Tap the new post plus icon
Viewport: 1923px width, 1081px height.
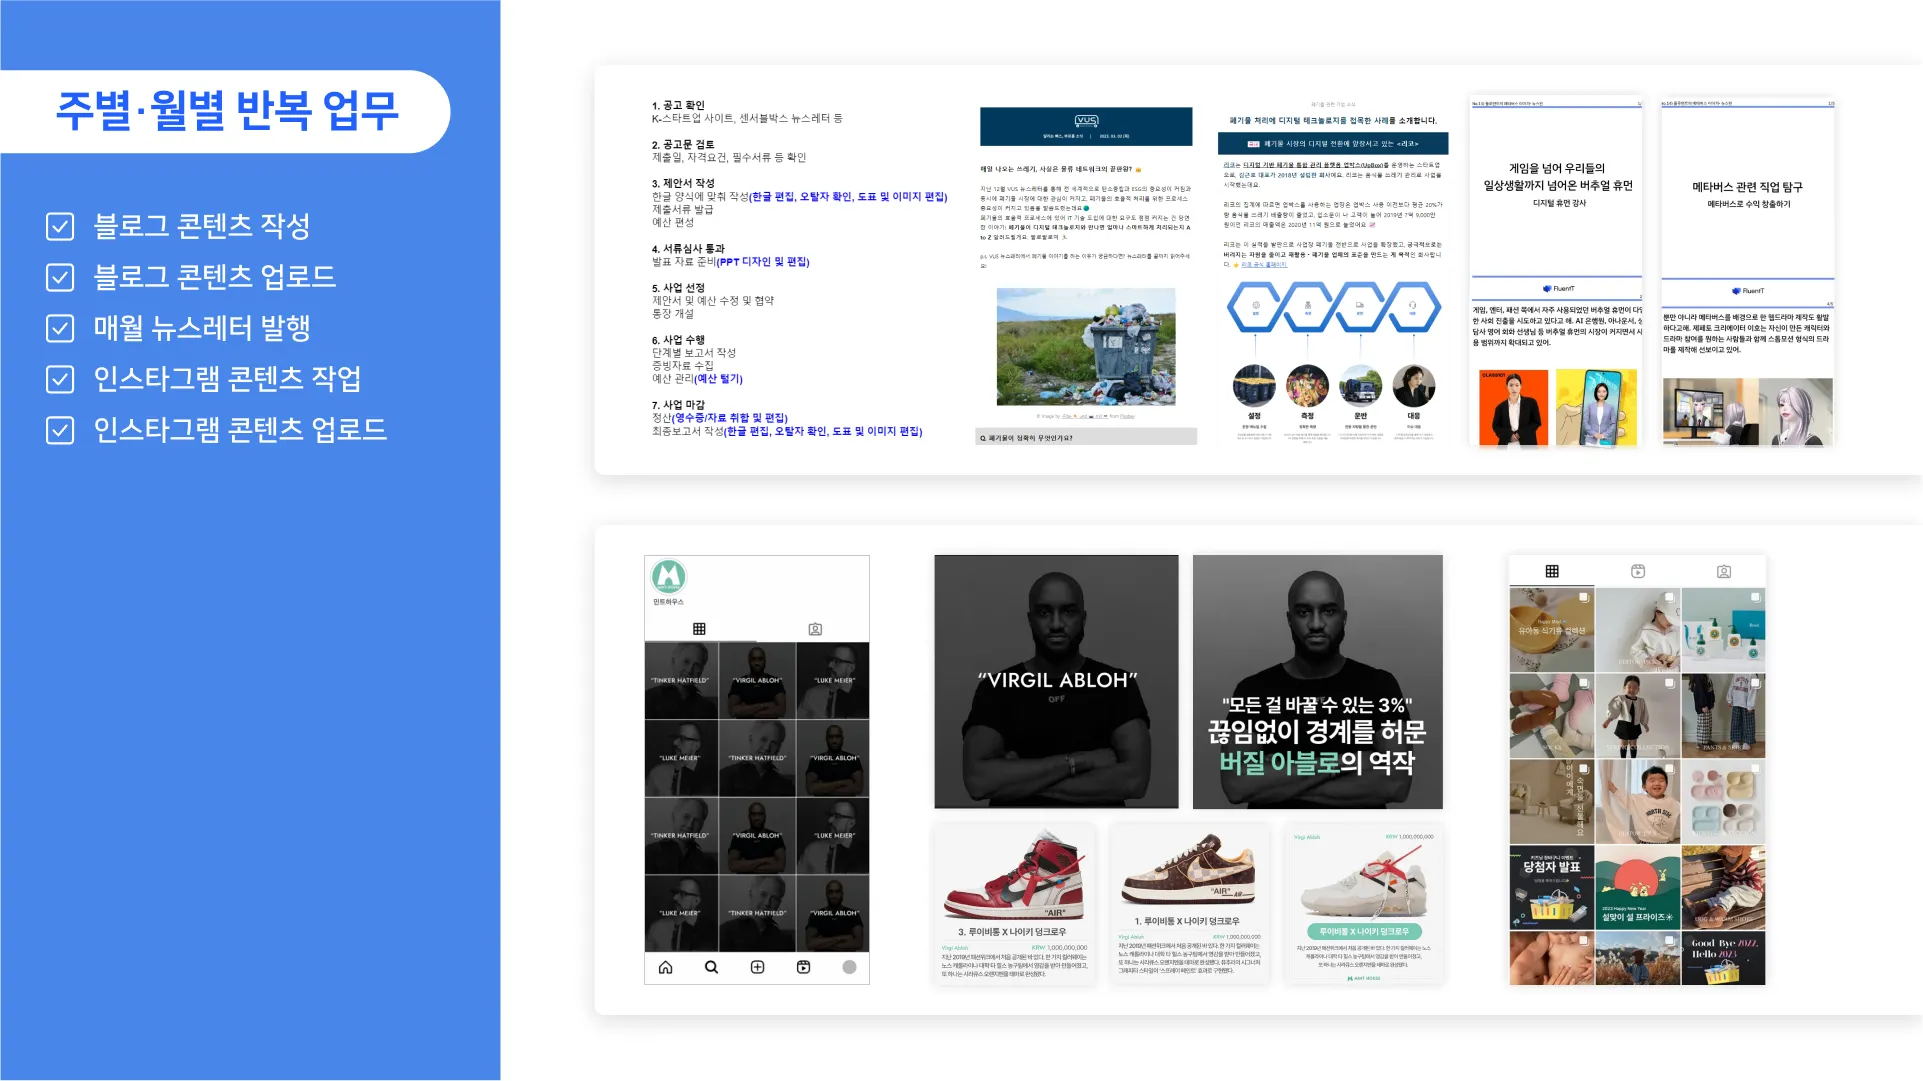(757, 967)
